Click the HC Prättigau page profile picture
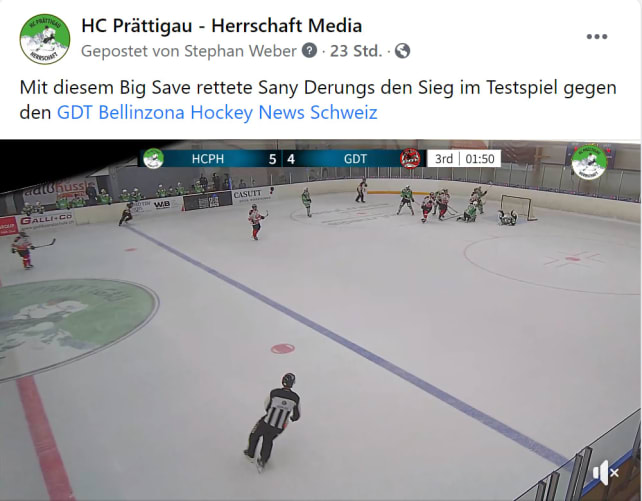The image size is (642, 501). click(45, 39)
